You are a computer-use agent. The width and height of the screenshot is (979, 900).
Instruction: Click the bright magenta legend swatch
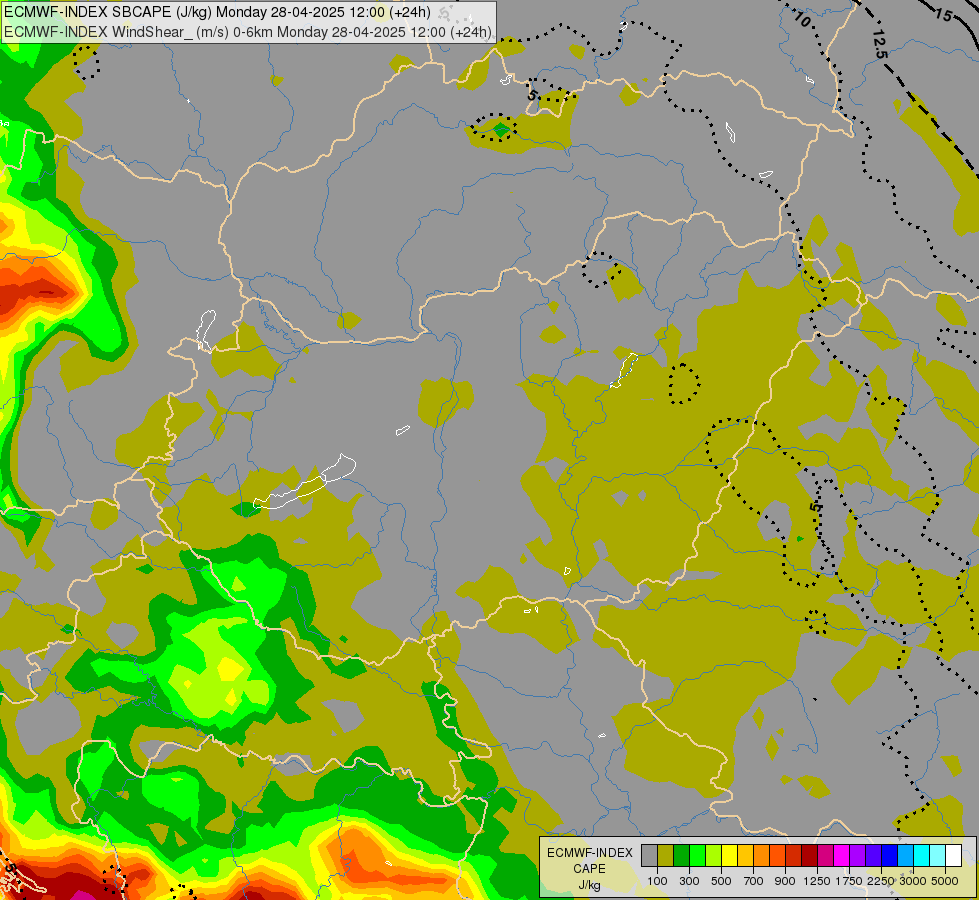841,856
